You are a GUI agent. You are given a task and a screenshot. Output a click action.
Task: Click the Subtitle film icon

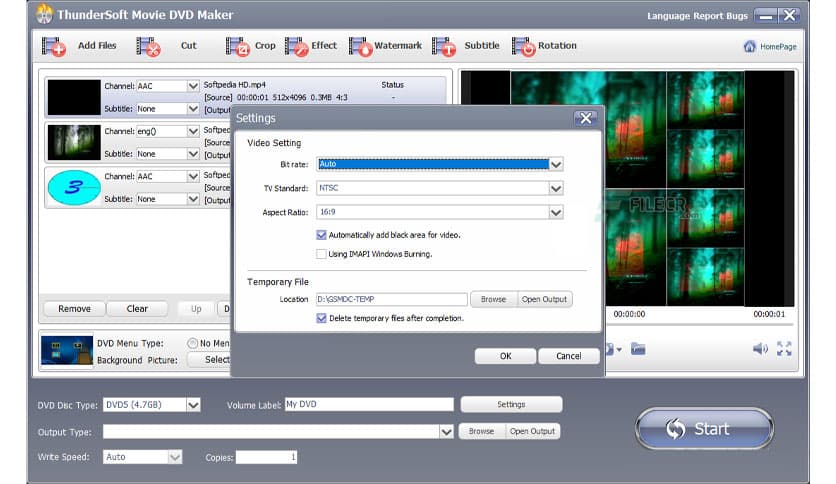444,46
